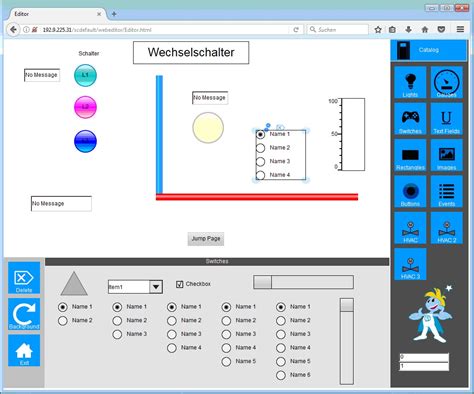The width and height of the screenshot is (474, 394).
Task: Reload the page in address bar
Action: point(296,30)
